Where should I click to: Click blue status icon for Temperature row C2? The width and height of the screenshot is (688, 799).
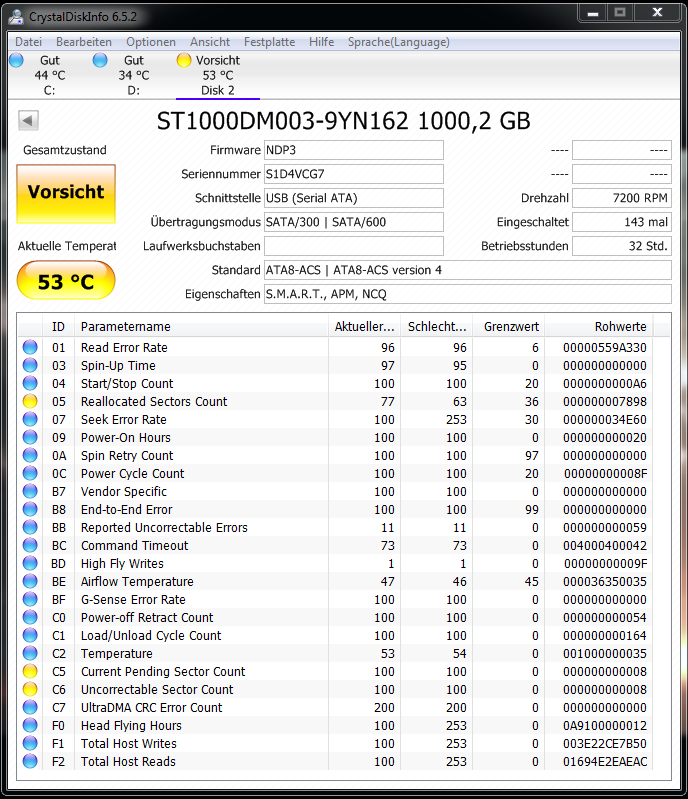point(30,653)
